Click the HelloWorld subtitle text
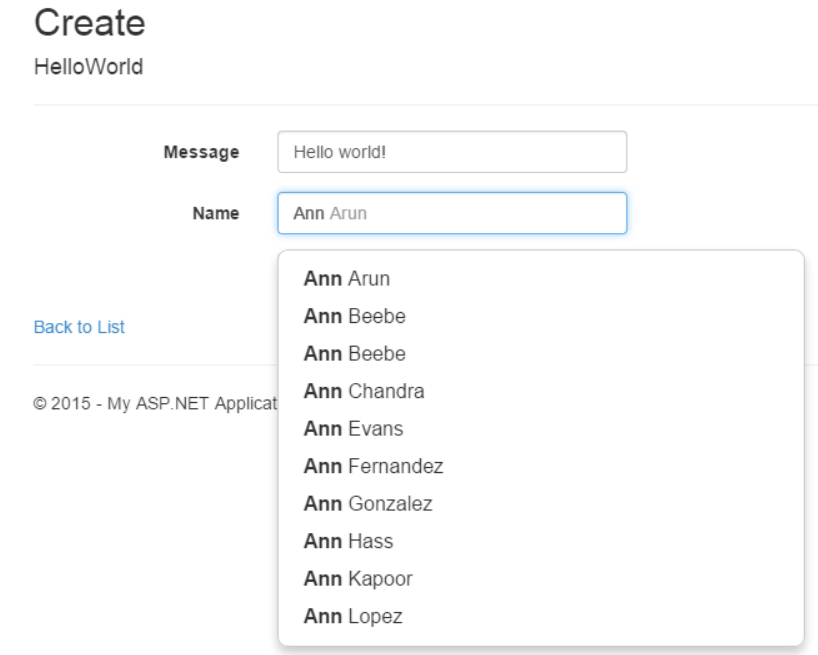This screenshot has width=818, height=655. coord(88,67)
